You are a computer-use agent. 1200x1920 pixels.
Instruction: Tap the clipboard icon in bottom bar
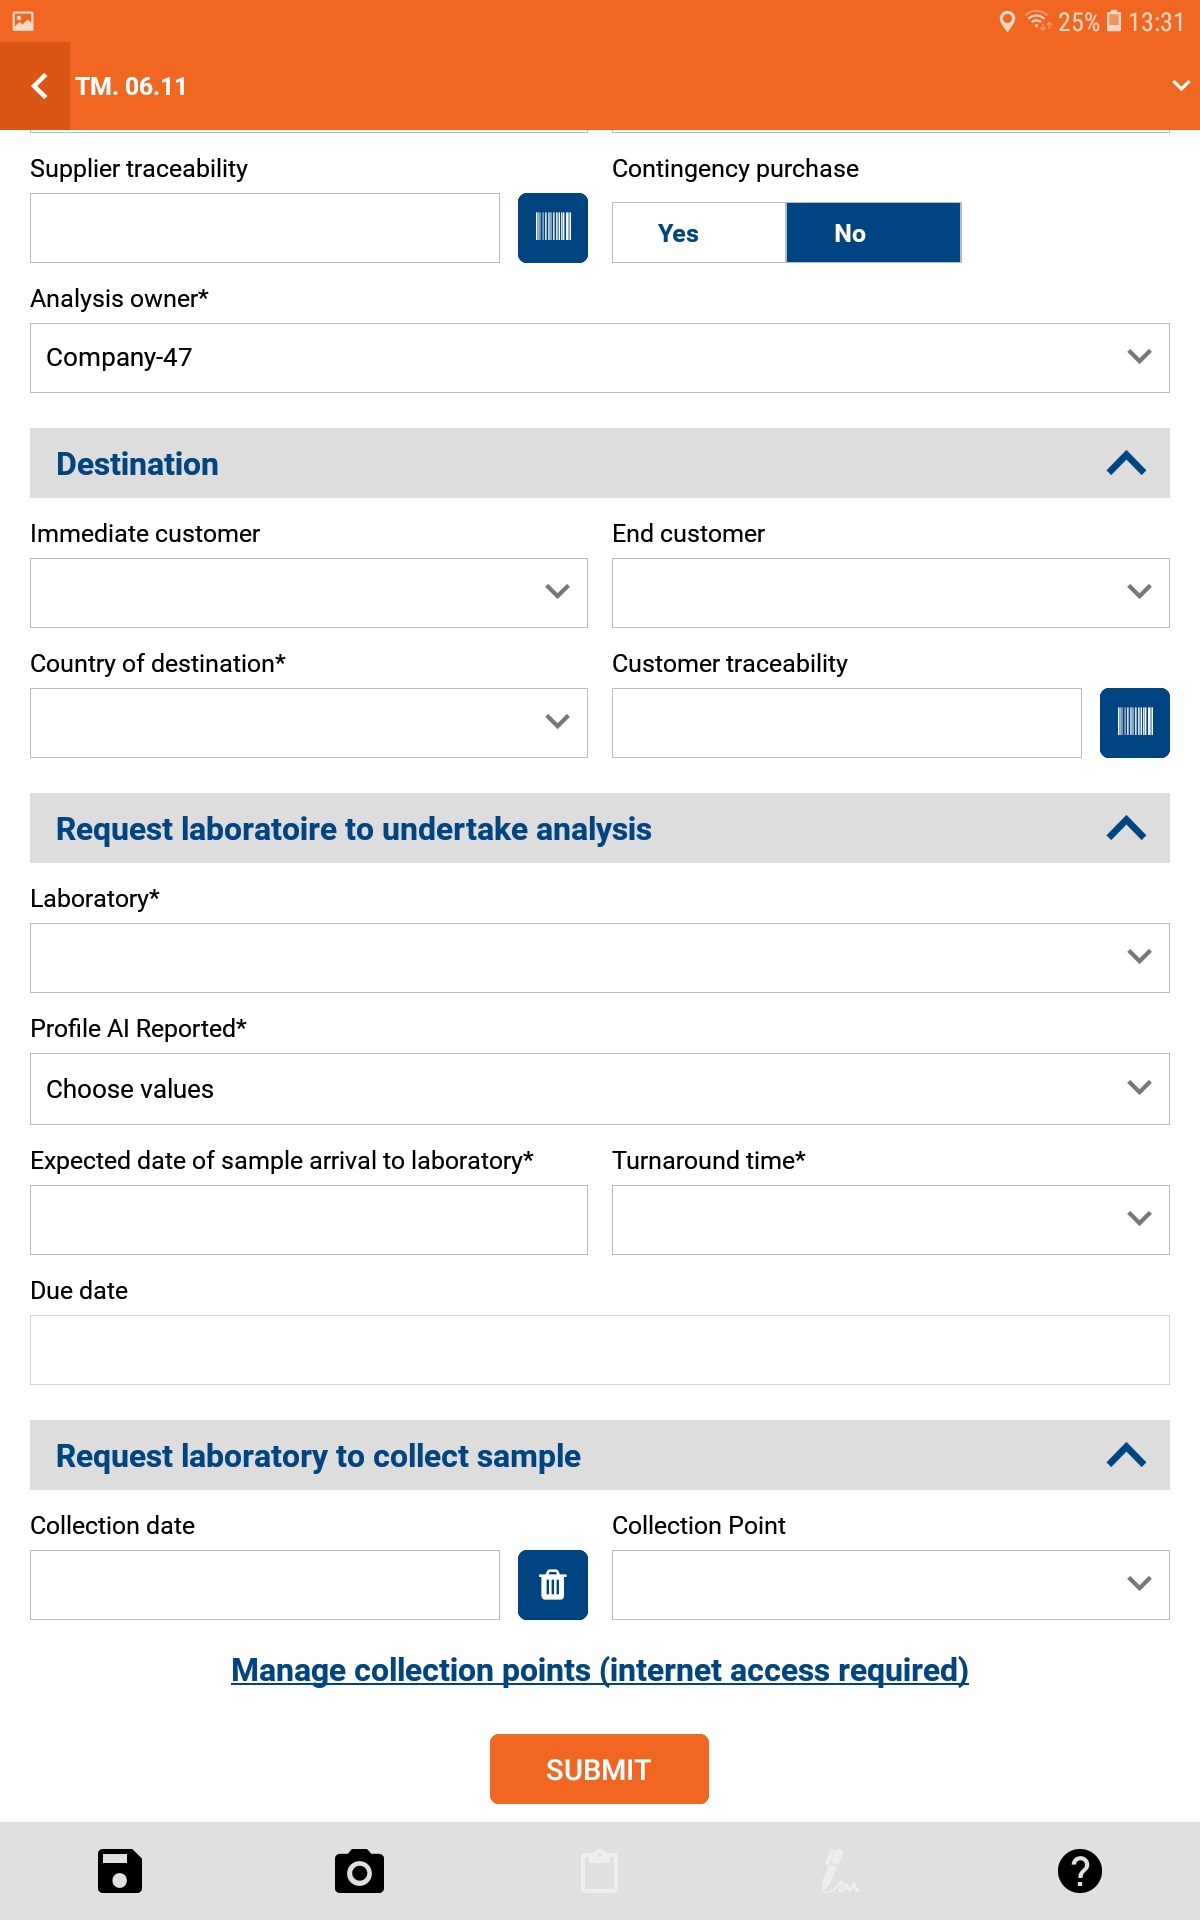(x=600, y=1871)
